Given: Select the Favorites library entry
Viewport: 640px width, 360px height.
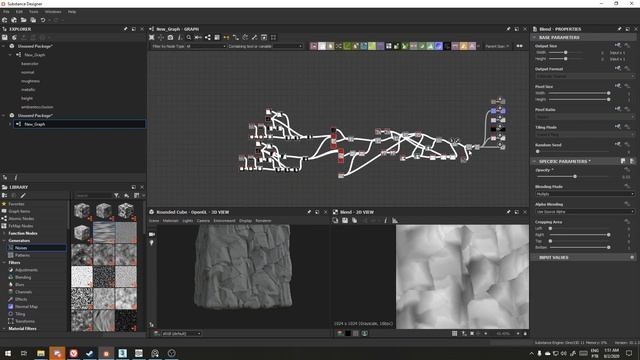Looking at the screenshot, I should point(16,204).
